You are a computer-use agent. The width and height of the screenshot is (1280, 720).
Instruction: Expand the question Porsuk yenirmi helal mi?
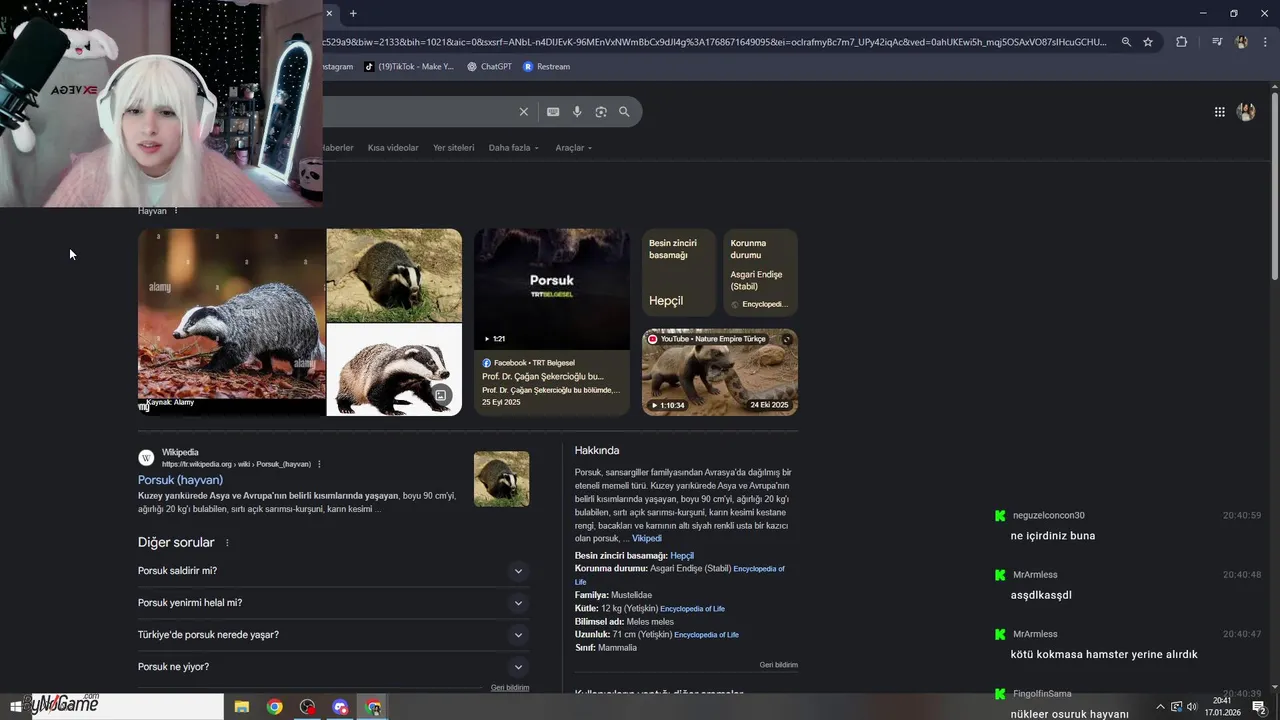(x=333, y=603)
